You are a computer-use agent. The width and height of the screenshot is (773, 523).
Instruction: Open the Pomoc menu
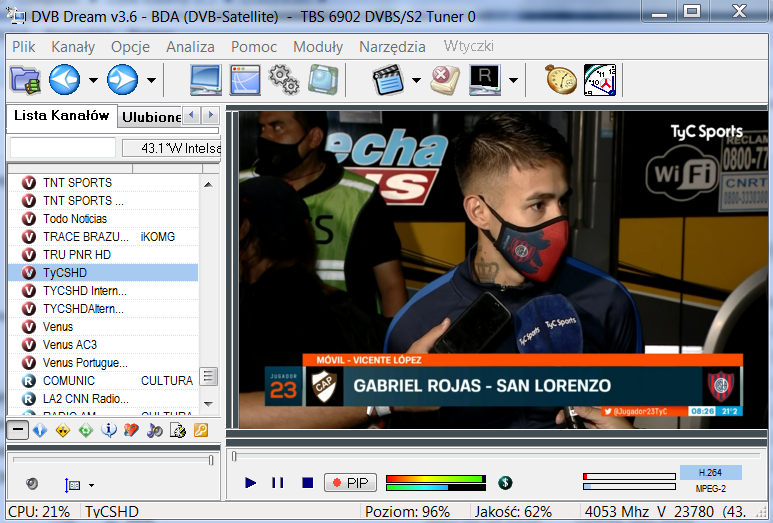(x=254, y=47)
